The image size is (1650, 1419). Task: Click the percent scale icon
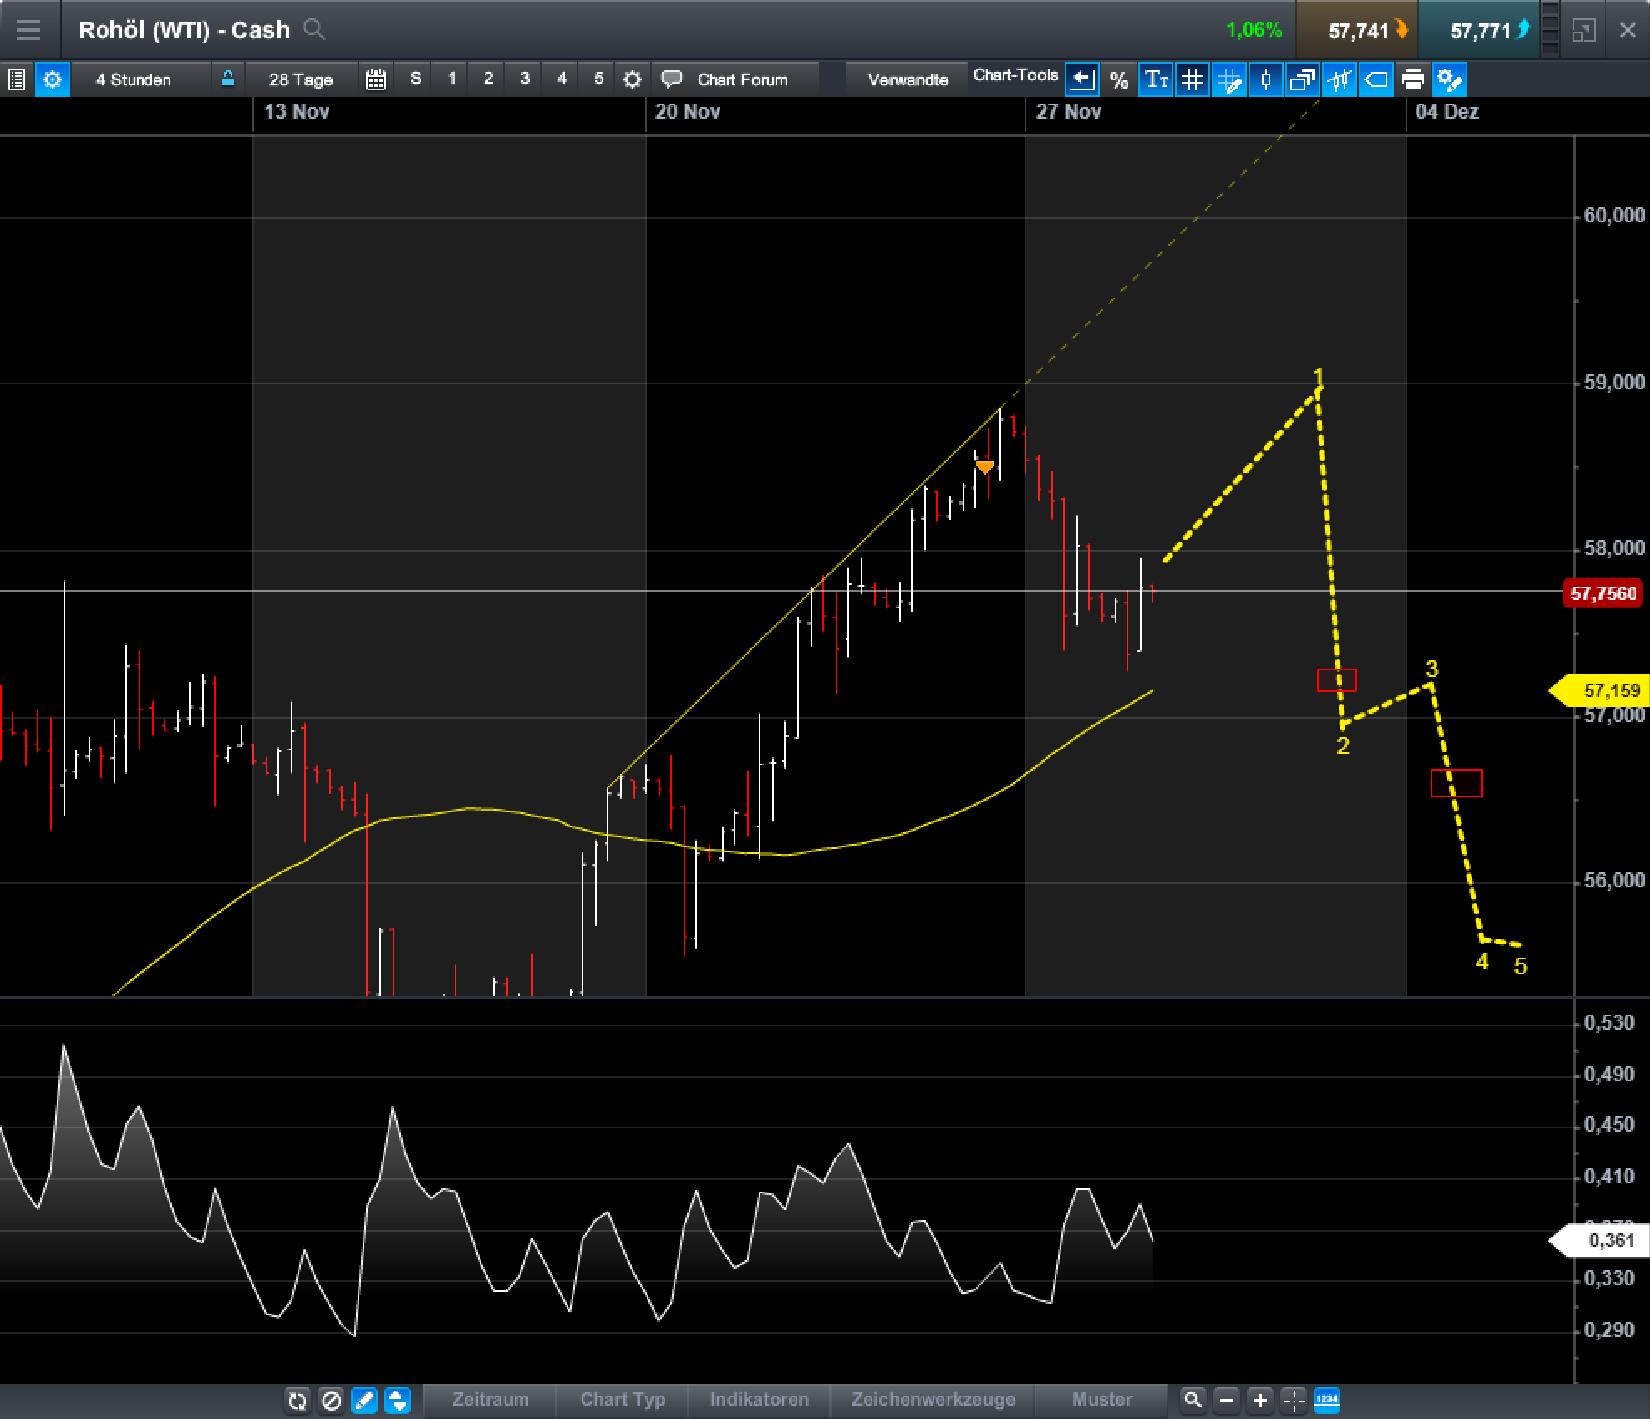[x=1120, y=80]
